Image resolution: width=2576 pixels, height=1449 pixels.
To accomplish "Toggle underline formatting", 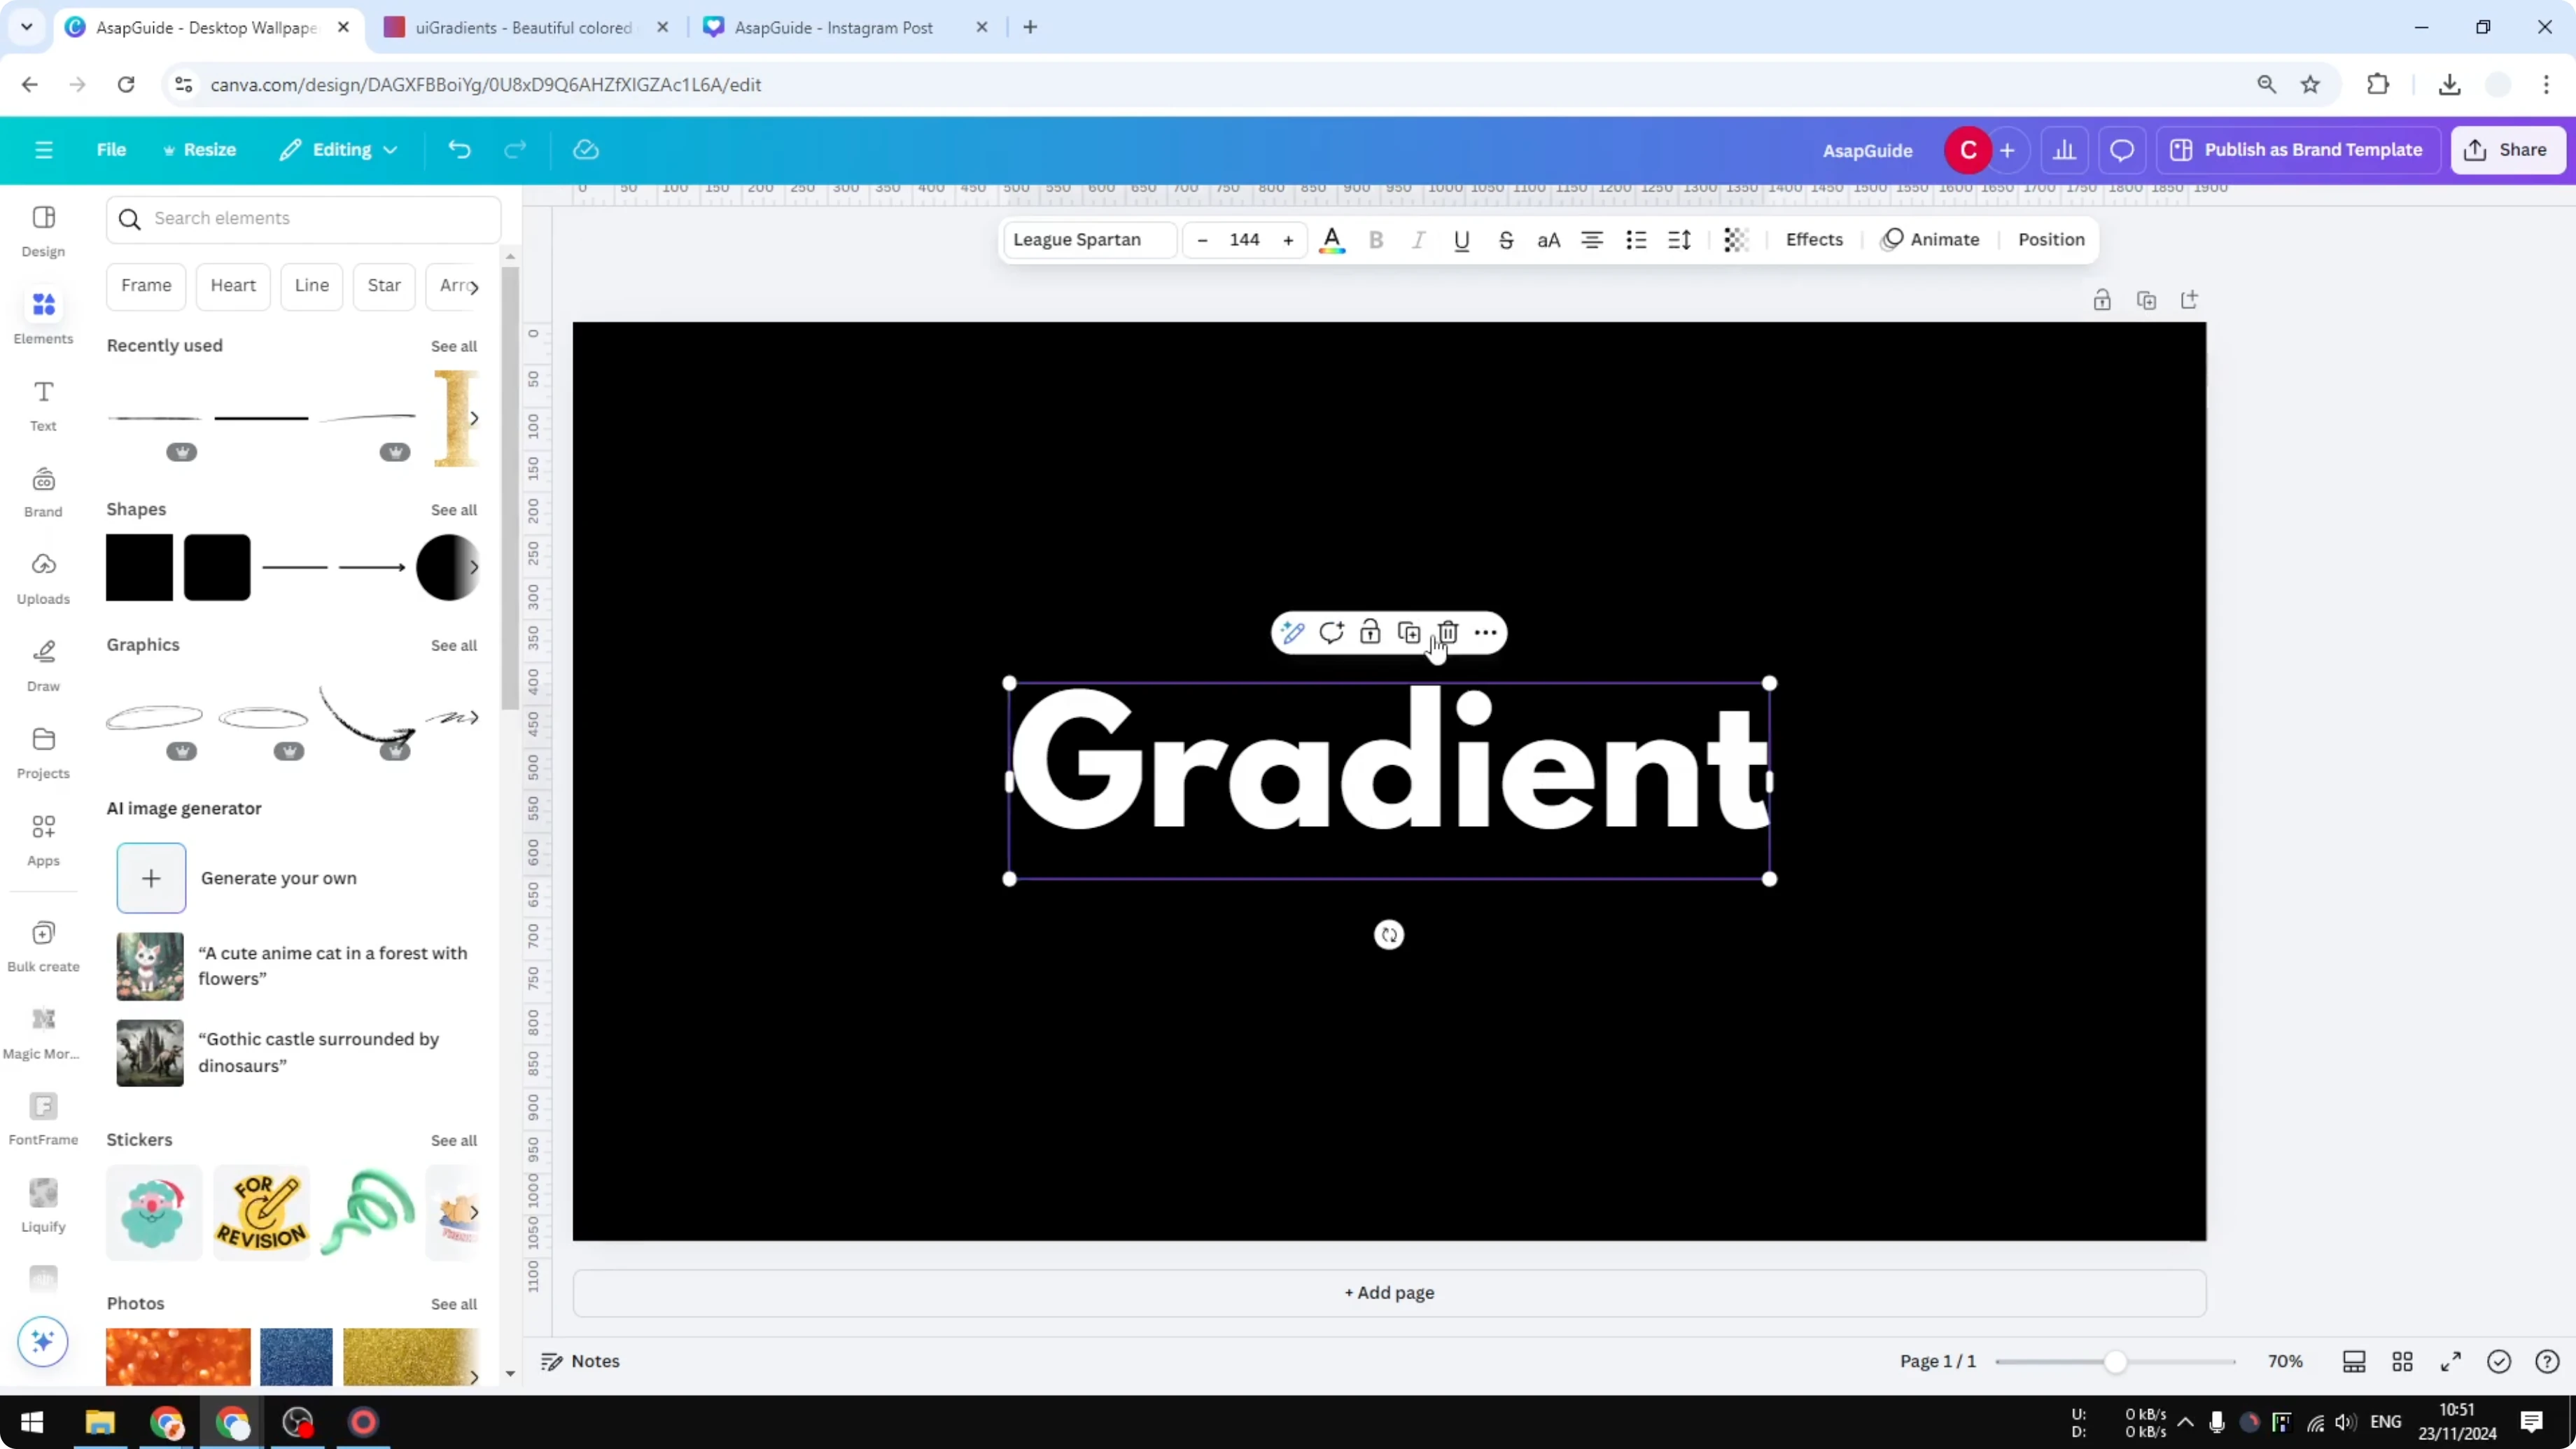I will [1462, 240].
